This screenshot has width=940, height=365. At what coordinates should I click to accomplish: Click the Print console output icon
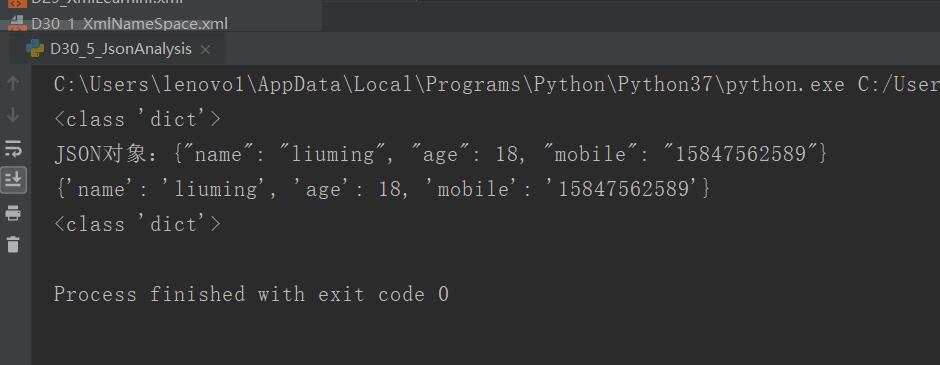pyautogui.click(x=13, y=213)
